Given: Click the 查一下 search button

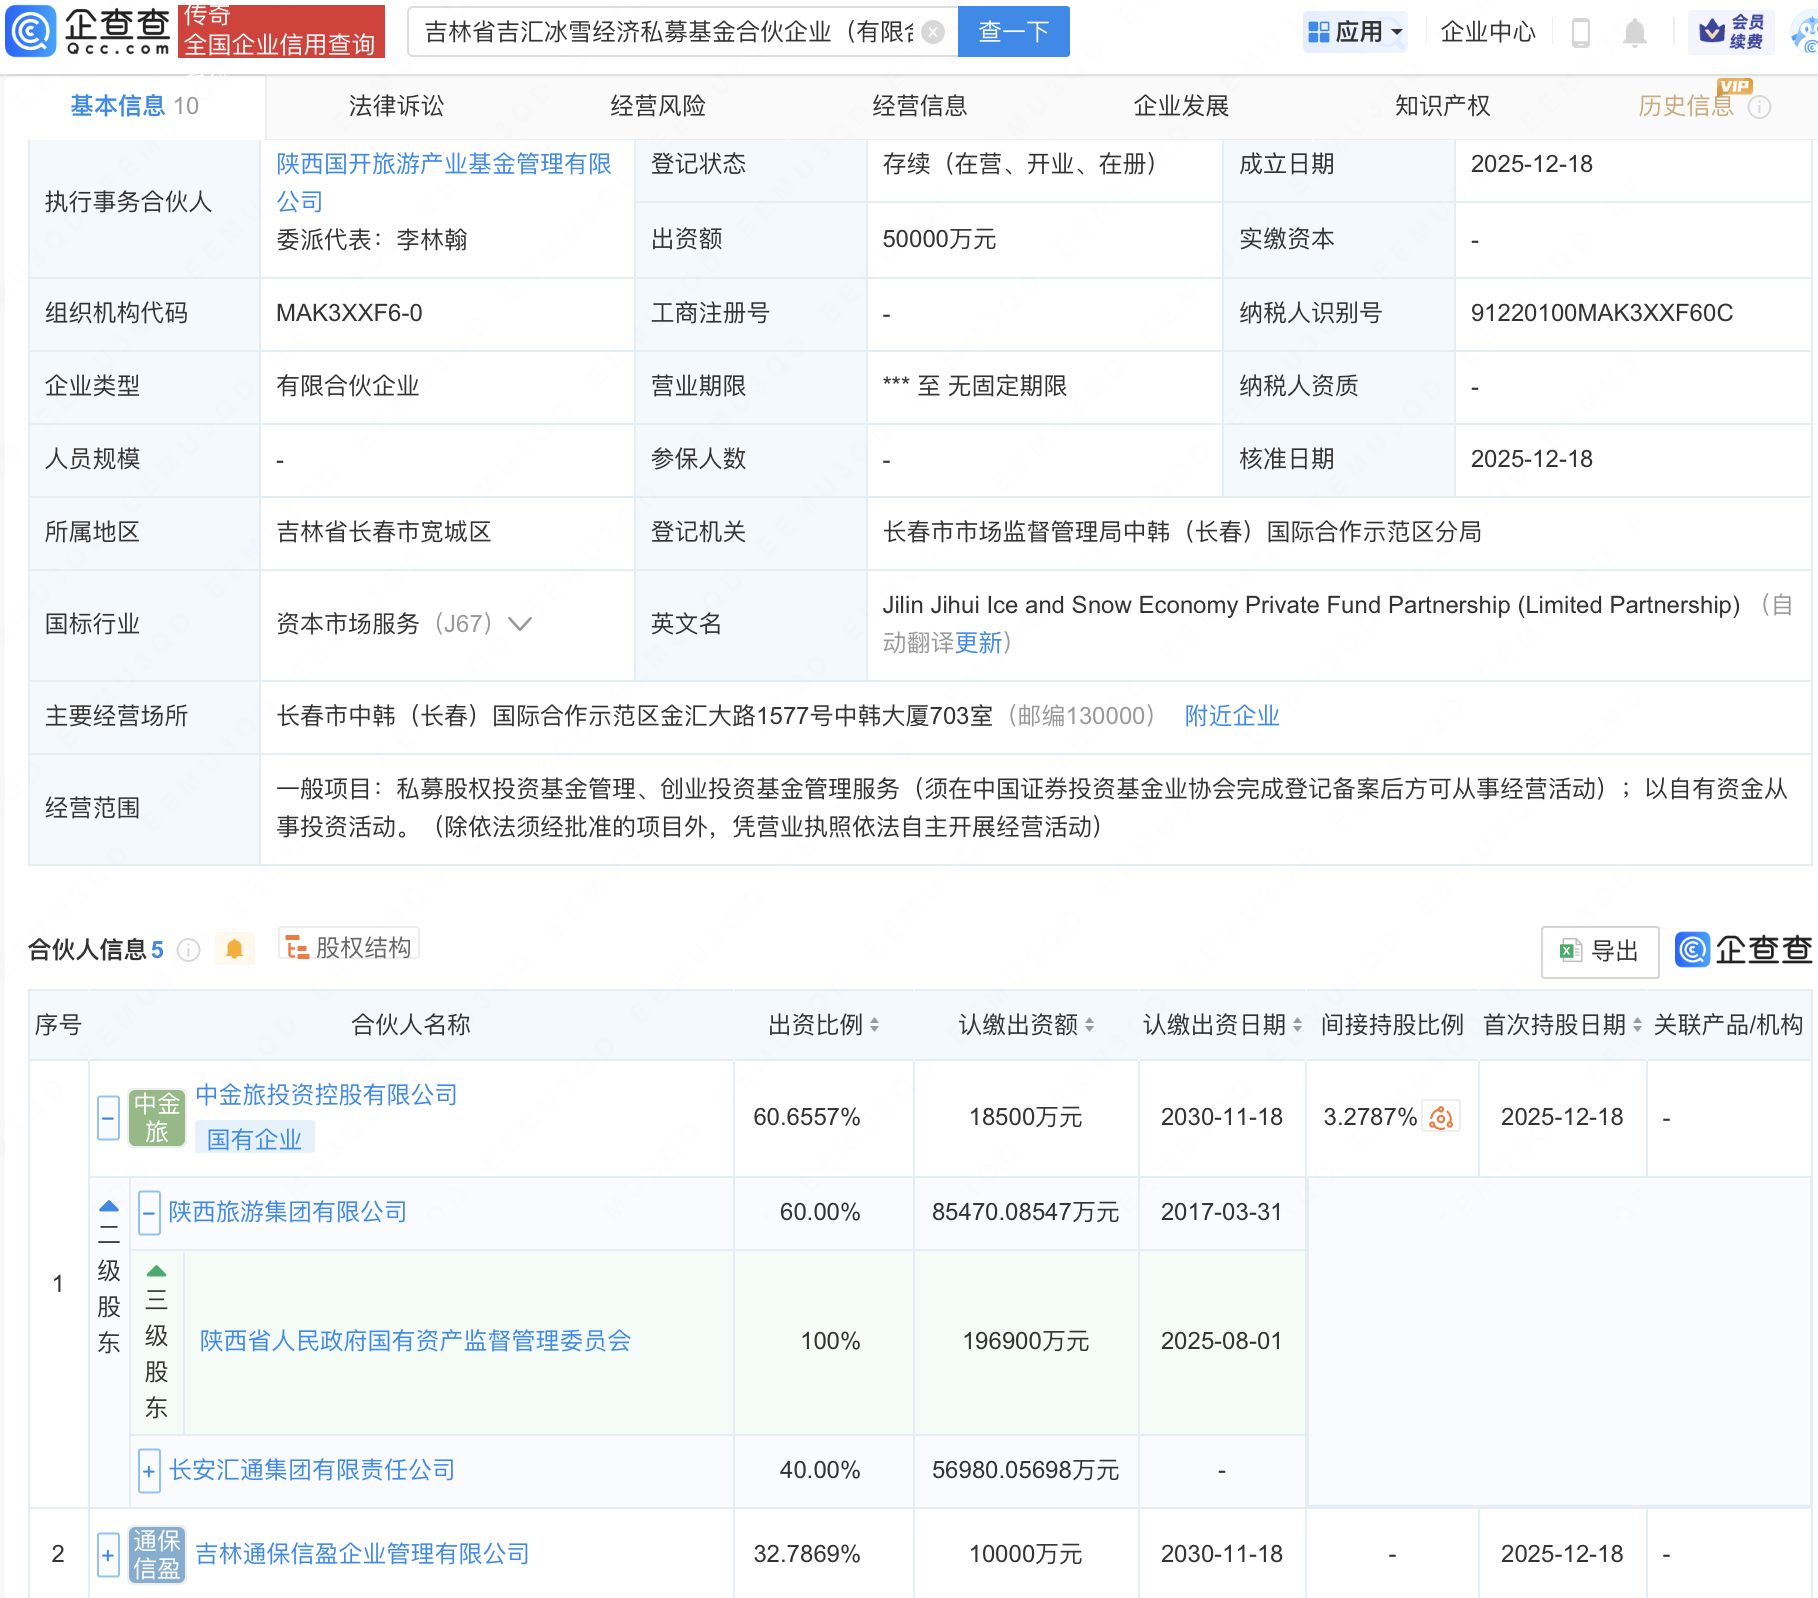Looking at the screenshot, I should click(1012, 31).
